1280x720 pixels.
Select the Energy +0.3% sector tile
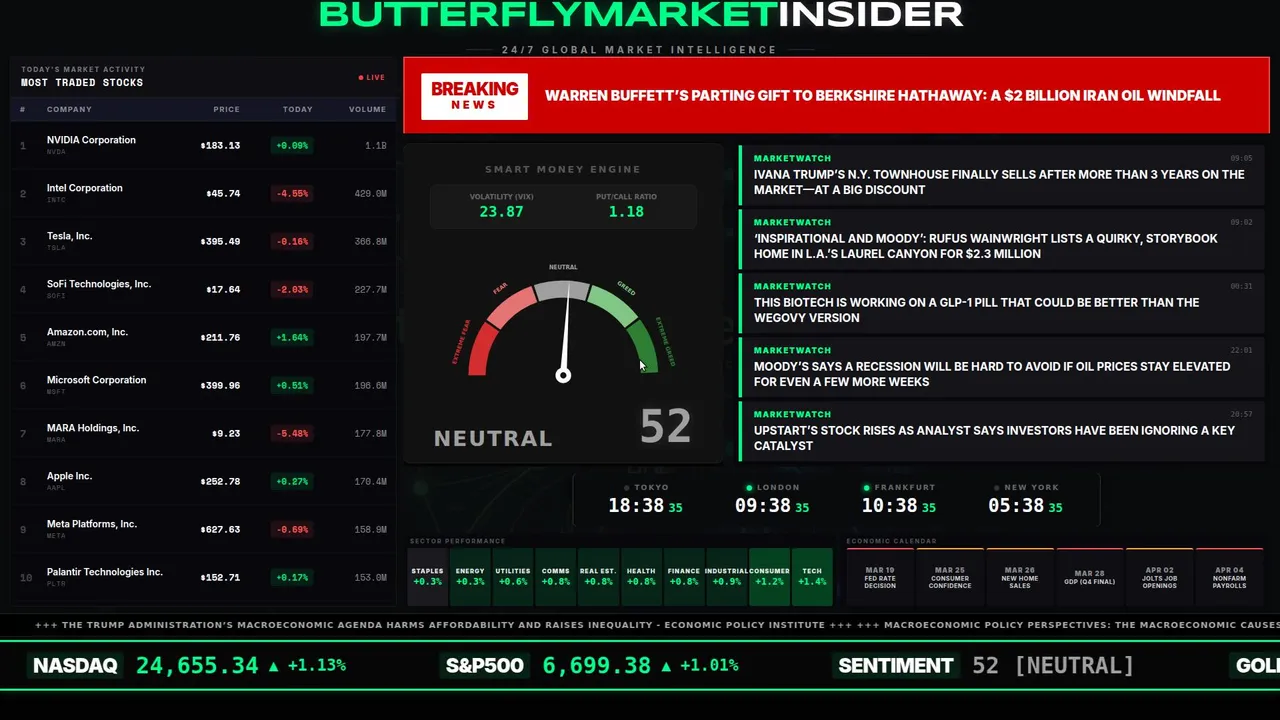pyautogui.click(x=470, y=577)
